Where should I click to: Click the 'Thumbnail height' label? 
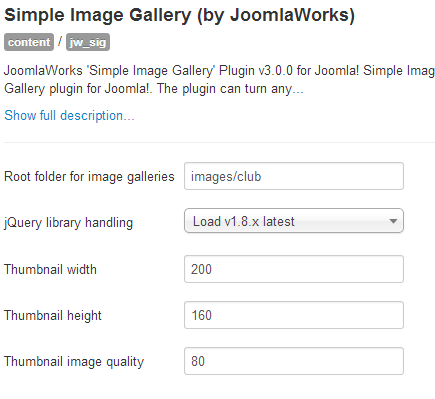[53, 316]
